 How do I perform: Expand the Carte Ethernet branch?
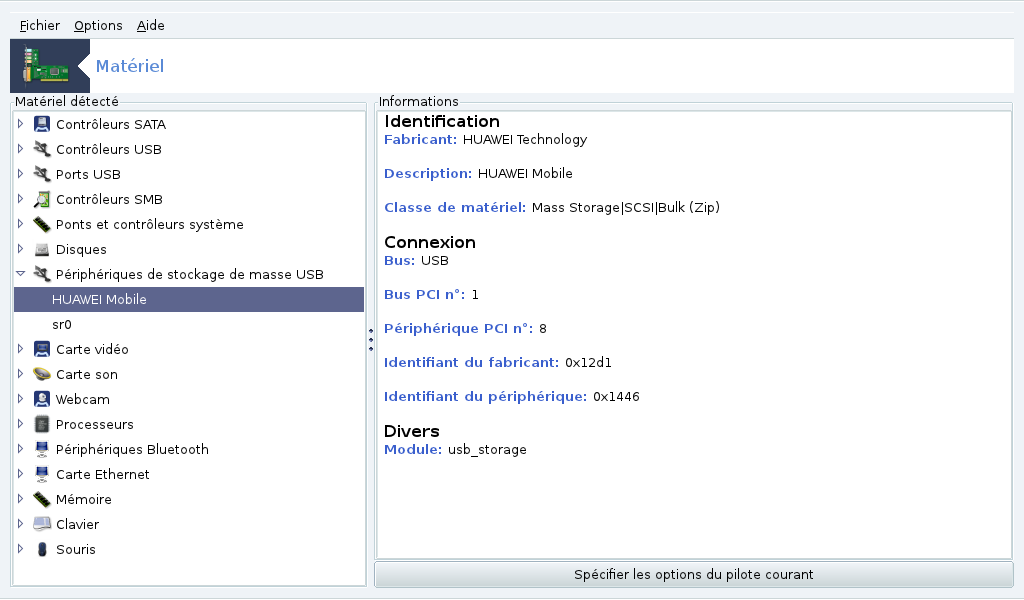tap(20, 473)
